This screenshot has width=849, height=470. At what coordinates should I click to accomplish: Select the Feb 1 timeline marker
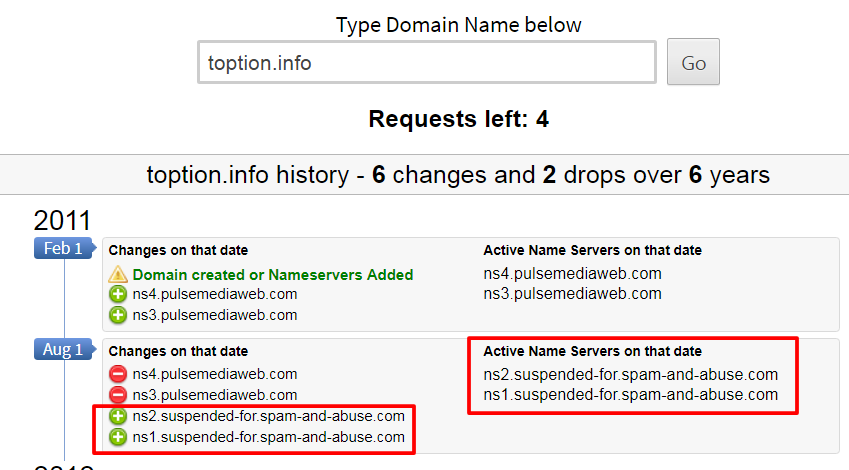coord(62,249)
